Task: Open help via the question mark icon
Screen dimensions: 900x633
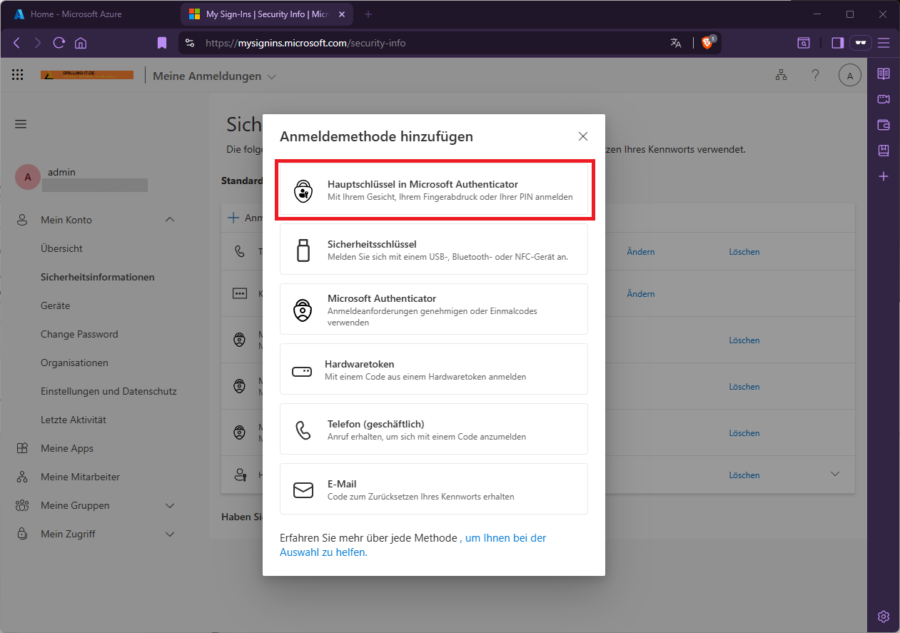Action: pos(815,75)
